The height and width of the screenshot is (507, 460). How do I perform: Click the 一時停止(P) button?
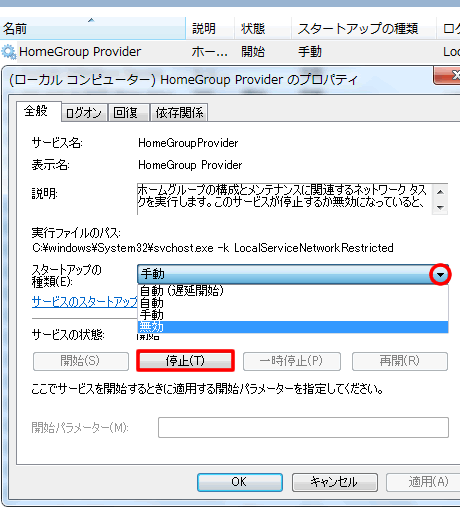click(292, 361)
